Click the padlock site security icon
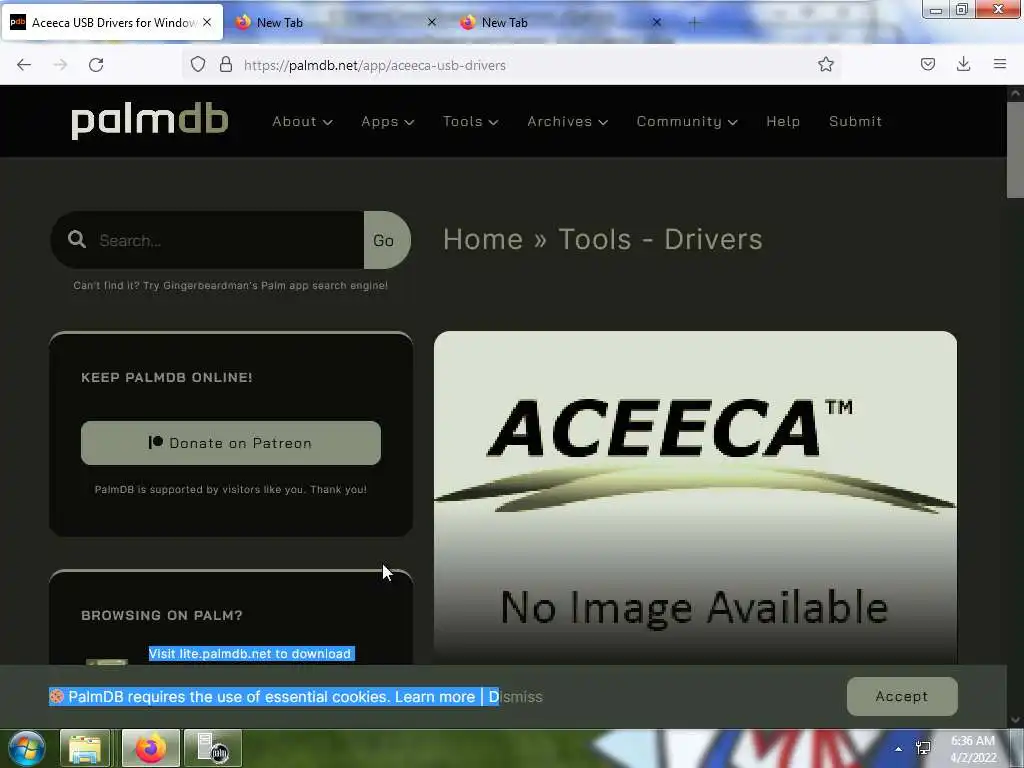1024x768 pixels. (225, 65)
